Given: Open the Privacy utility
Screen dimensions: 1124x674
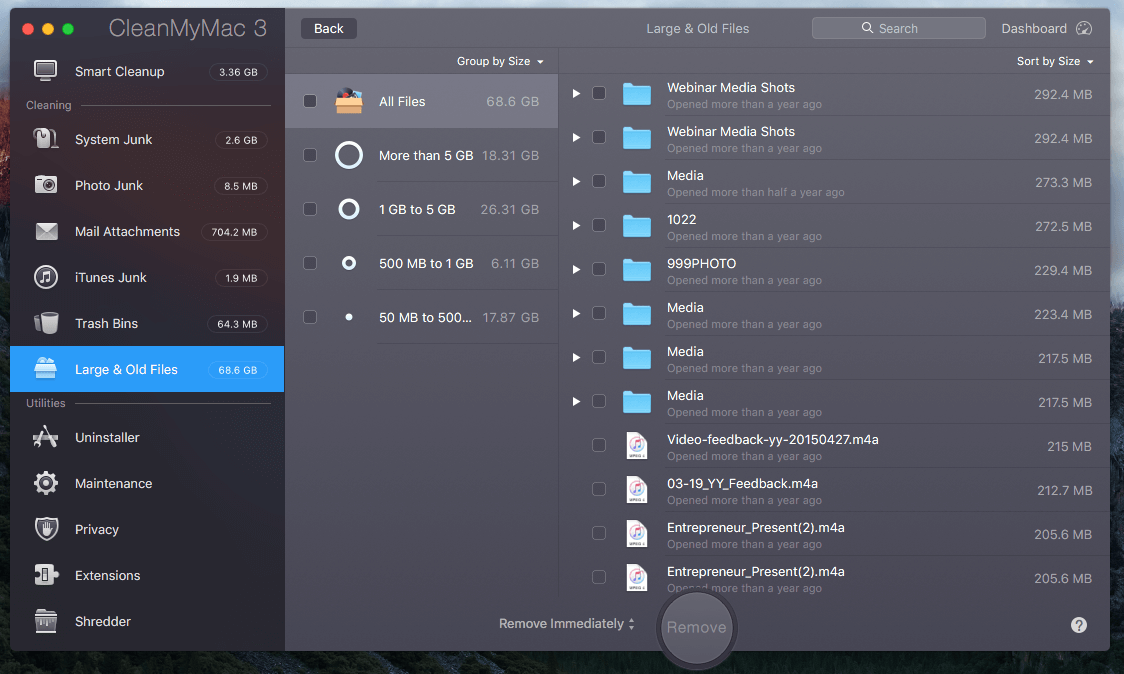Looking at the screenshot, I should click(147, 529).
